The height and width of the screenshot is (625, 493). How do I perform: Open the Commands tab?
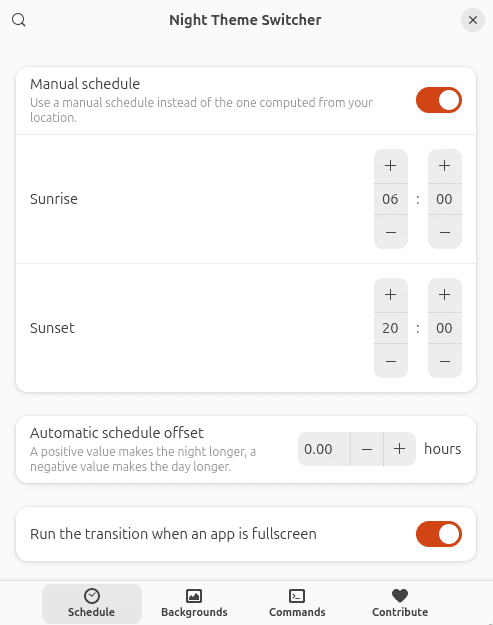coord(297,603)
